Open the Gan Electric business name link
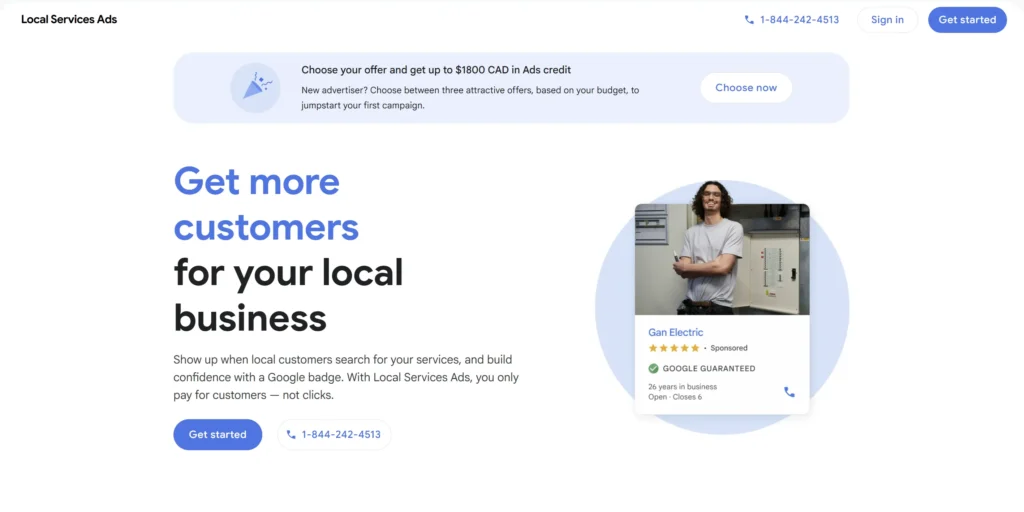The width and height of the screenshot is (1024, 512). click(x=676, y=332)
